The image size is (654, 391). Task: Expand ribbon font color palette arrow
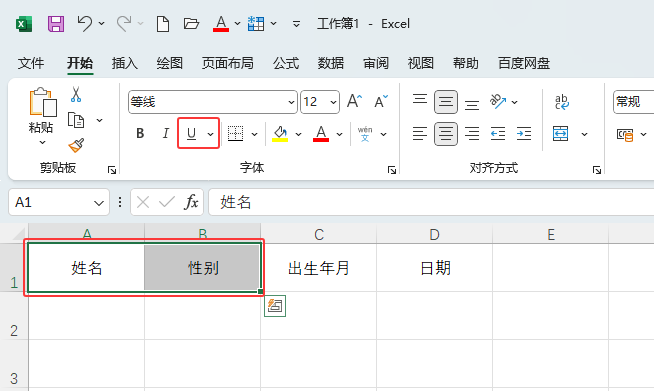340,134
